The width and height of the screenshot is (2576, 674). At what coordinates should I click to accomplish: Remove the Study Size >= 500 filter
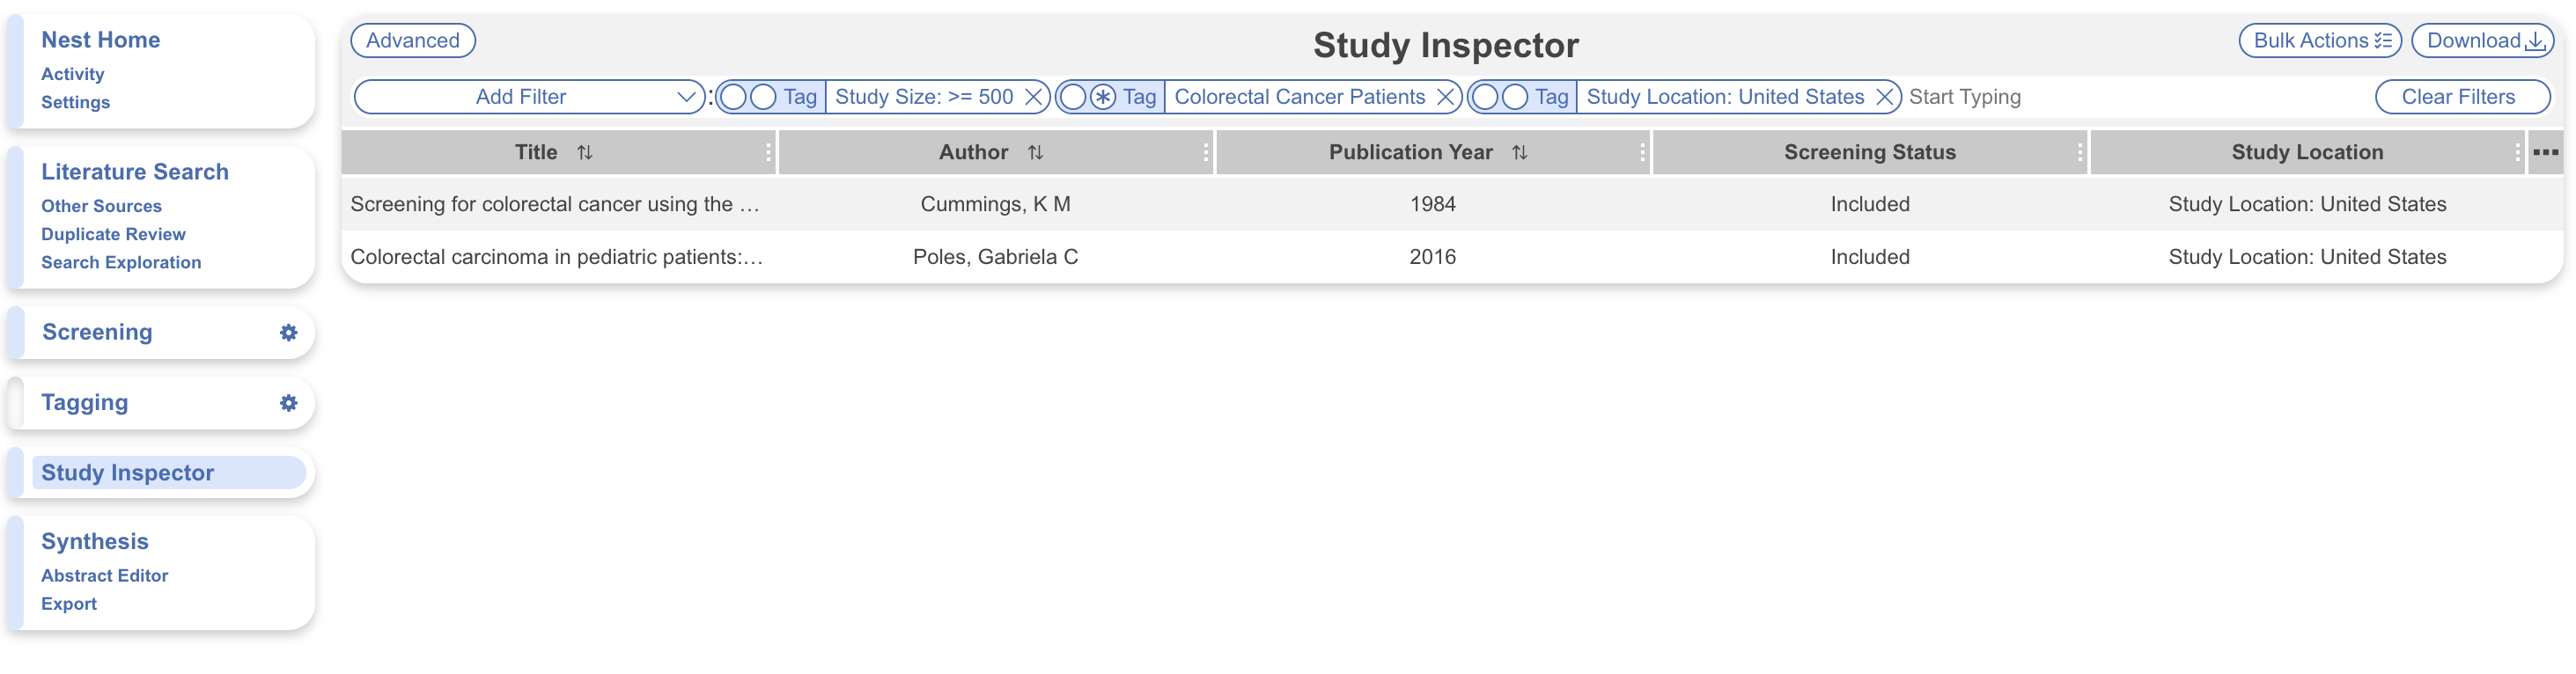tap(1034, 97)
